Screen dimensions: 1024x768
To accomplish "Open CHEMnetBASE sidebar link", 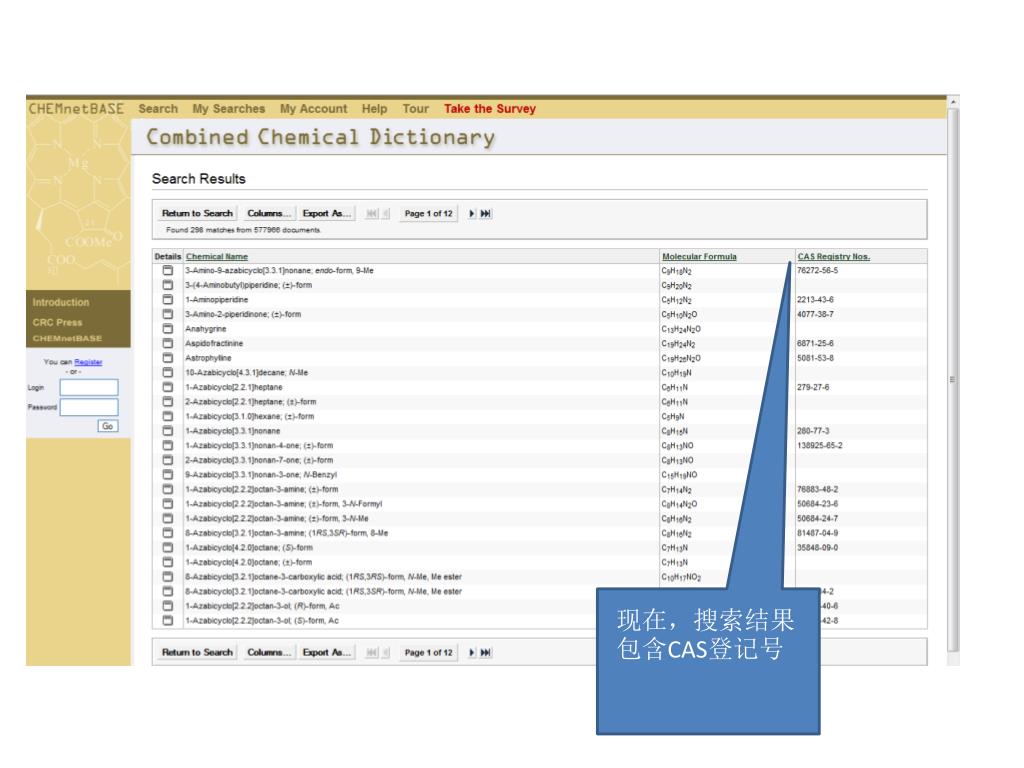I will point(67,338).
